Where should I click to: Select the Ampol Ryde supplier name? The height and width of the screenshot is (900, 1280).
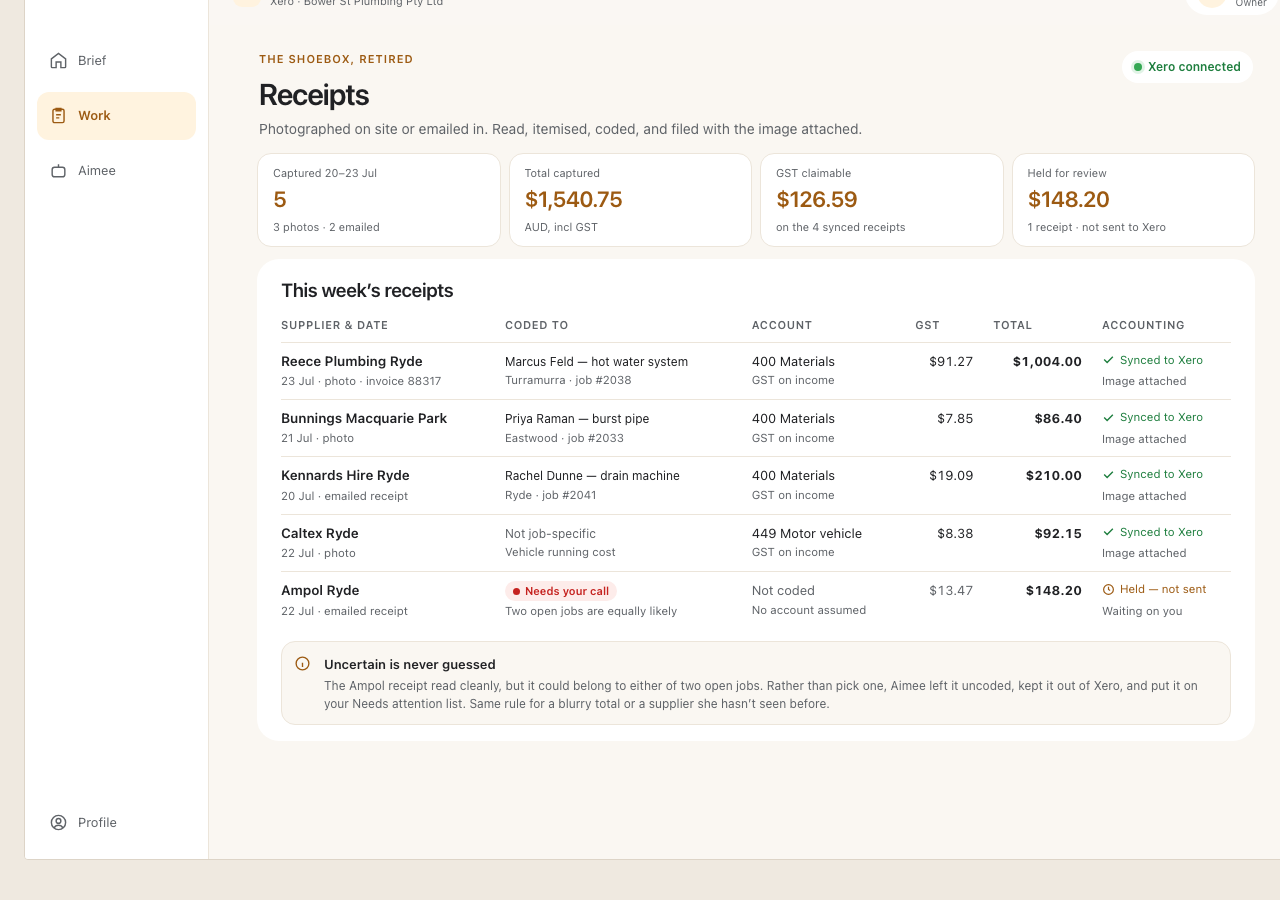coord(320,590)
